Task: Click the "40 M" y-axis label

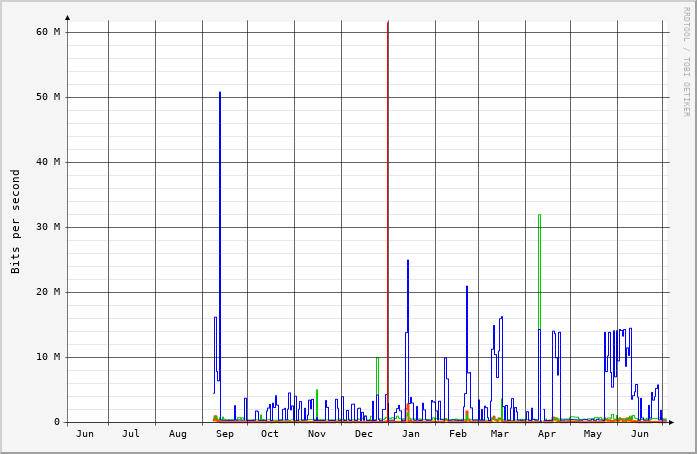Action: 48,162
